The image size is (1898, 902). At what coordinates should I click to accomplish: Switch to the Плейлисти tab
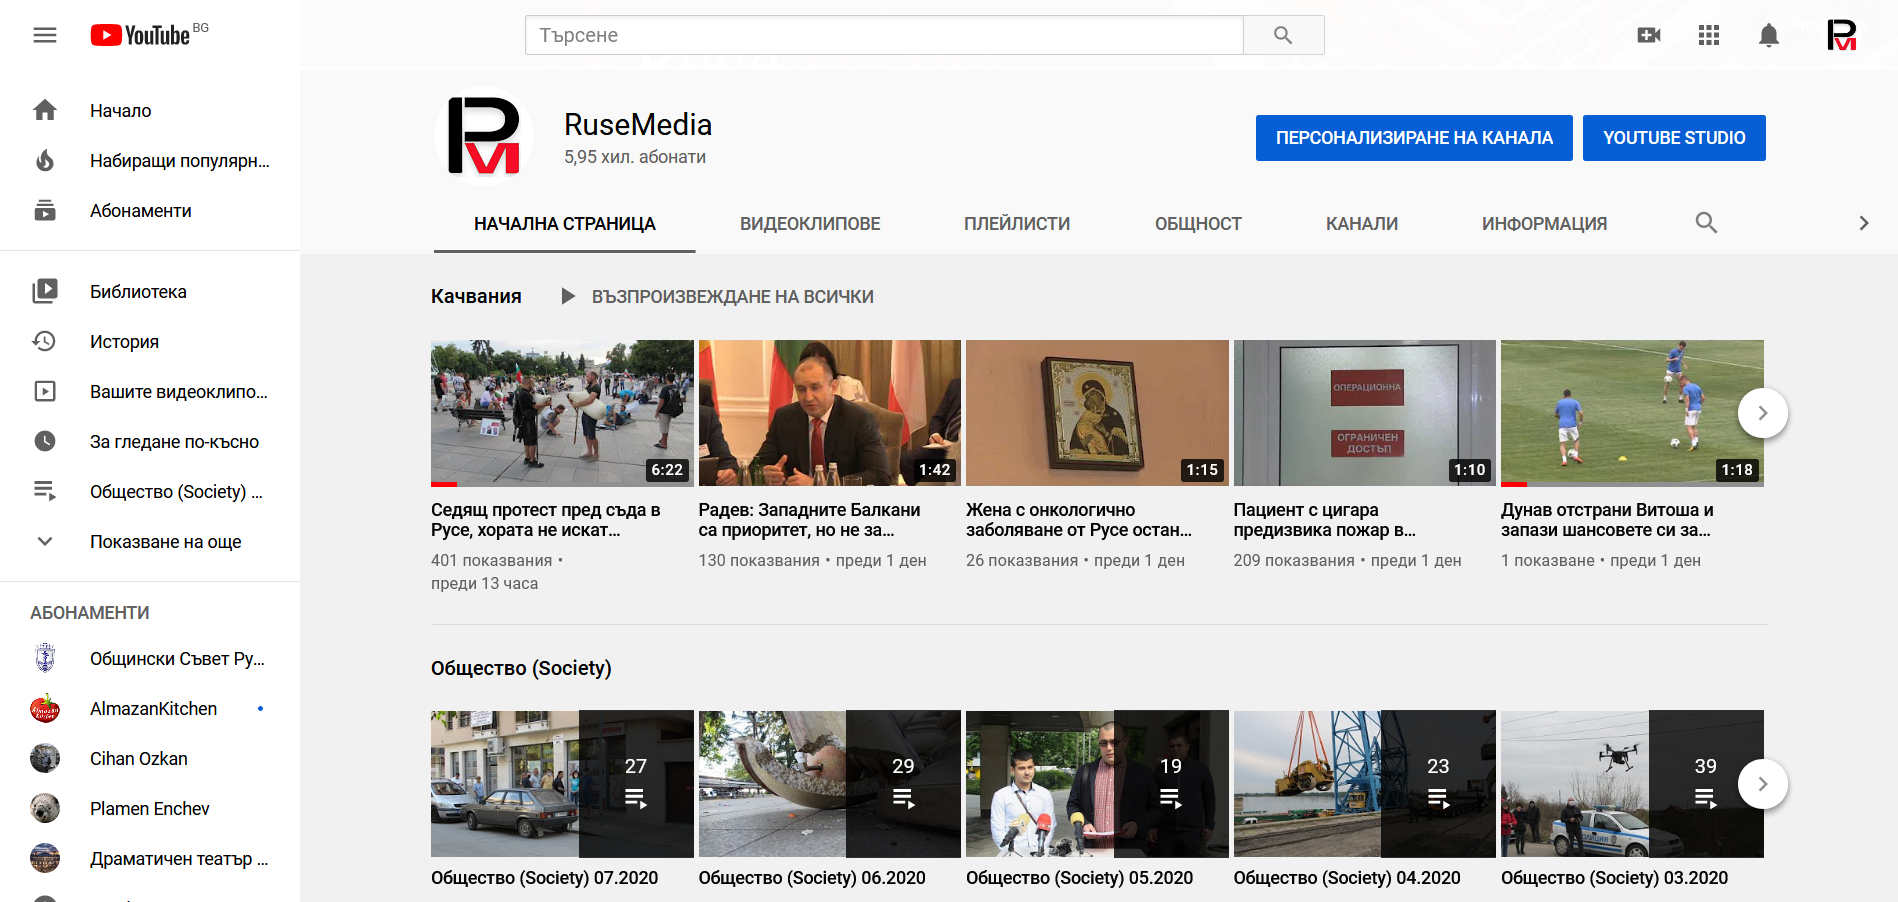point(1017,224)
